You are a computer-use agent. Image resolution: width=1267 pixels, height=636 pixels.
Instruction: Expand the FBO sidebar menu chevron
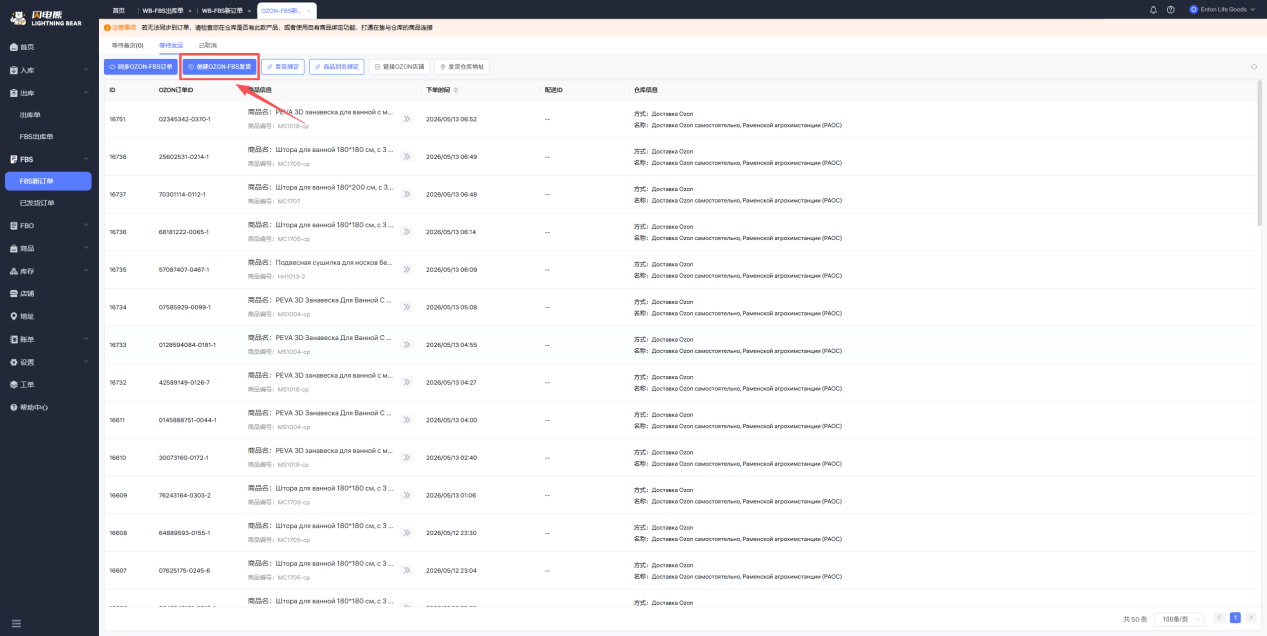click(x=86, y=226)
